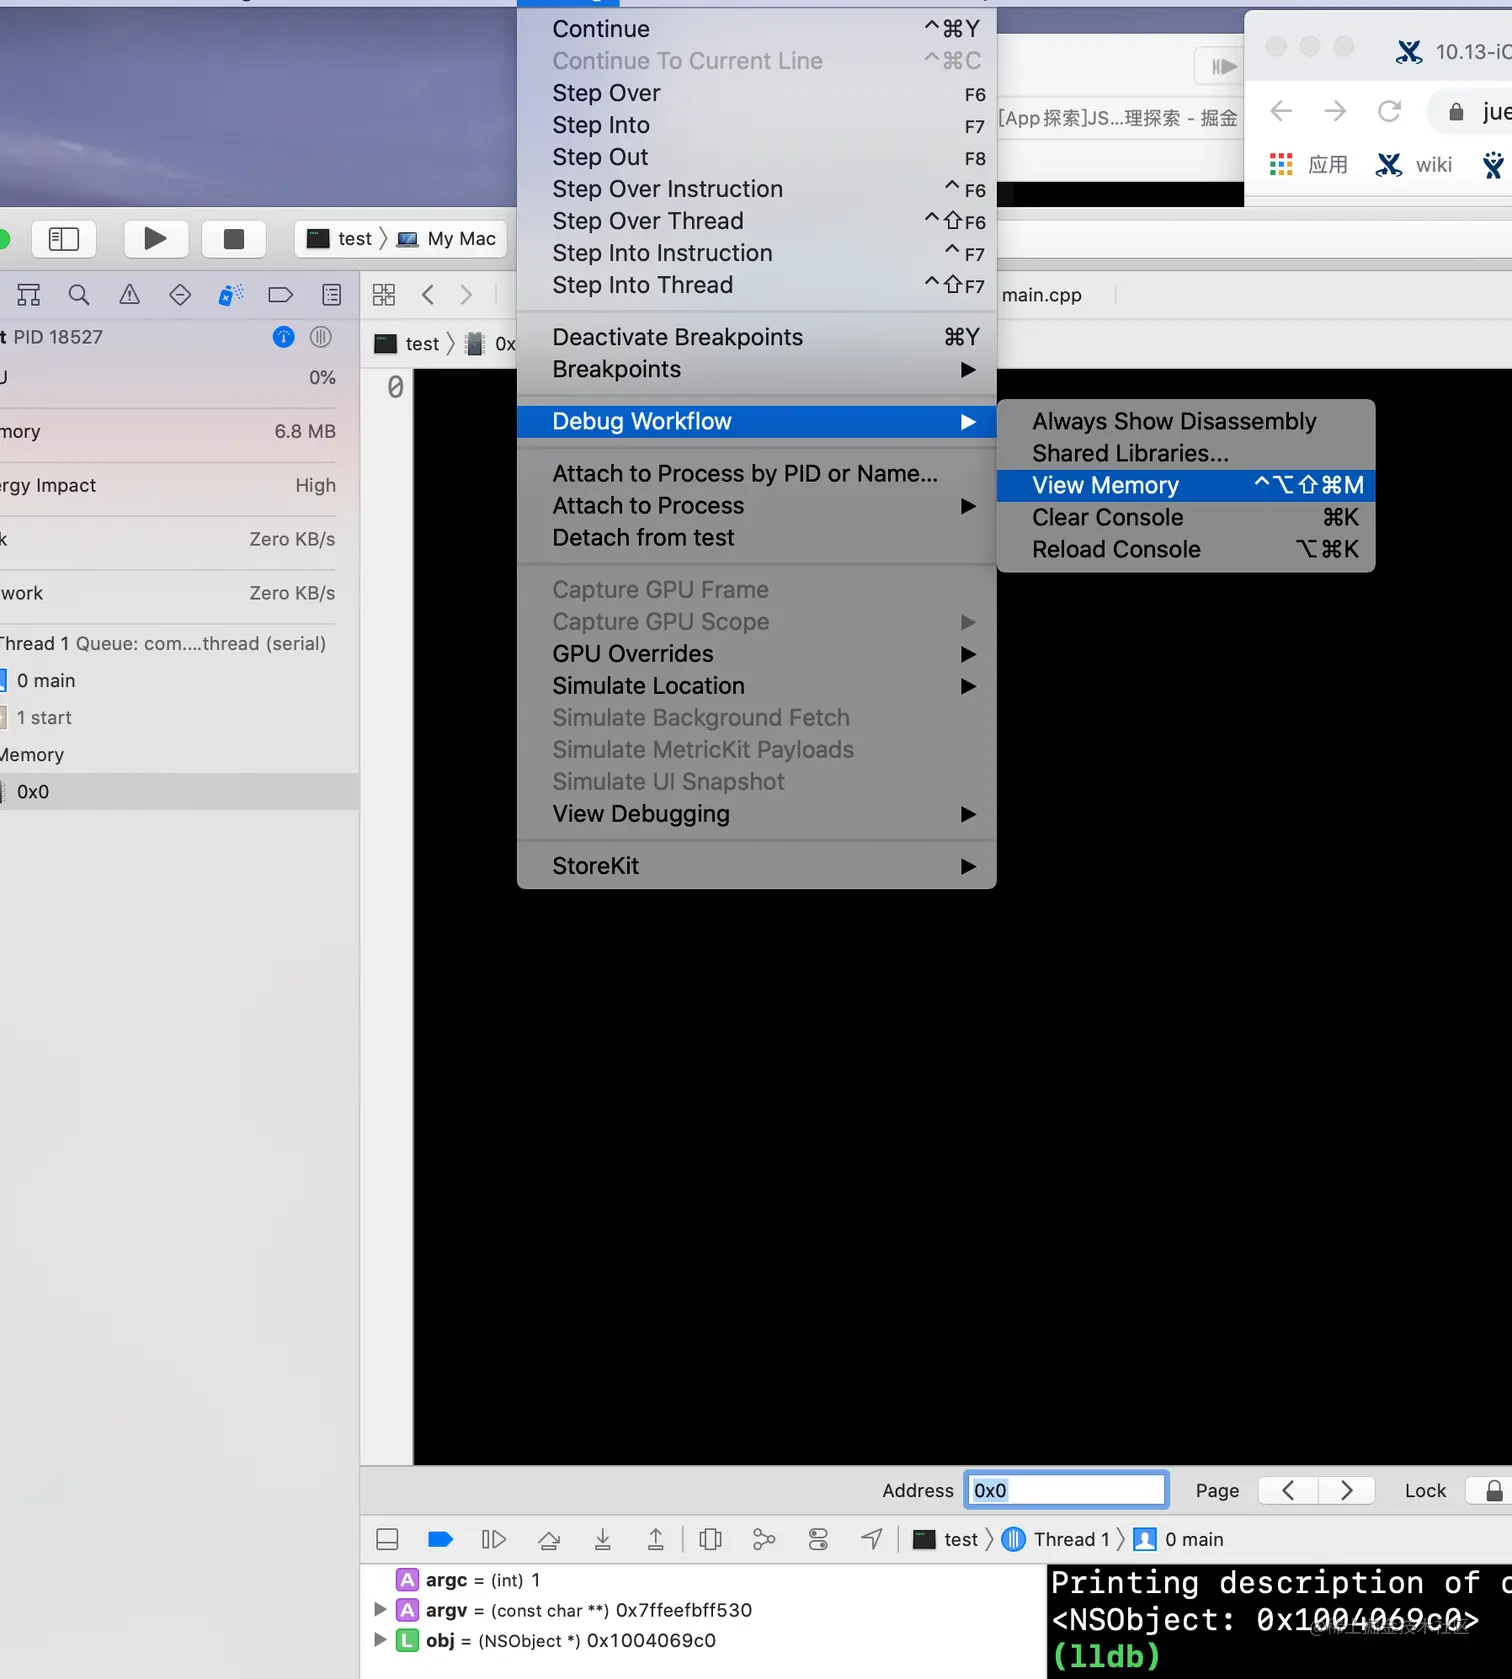Viewport: 1512px width, 1679px height.
Task: Toggle the blue breakpoints activation button
Action: [440, 1539]
